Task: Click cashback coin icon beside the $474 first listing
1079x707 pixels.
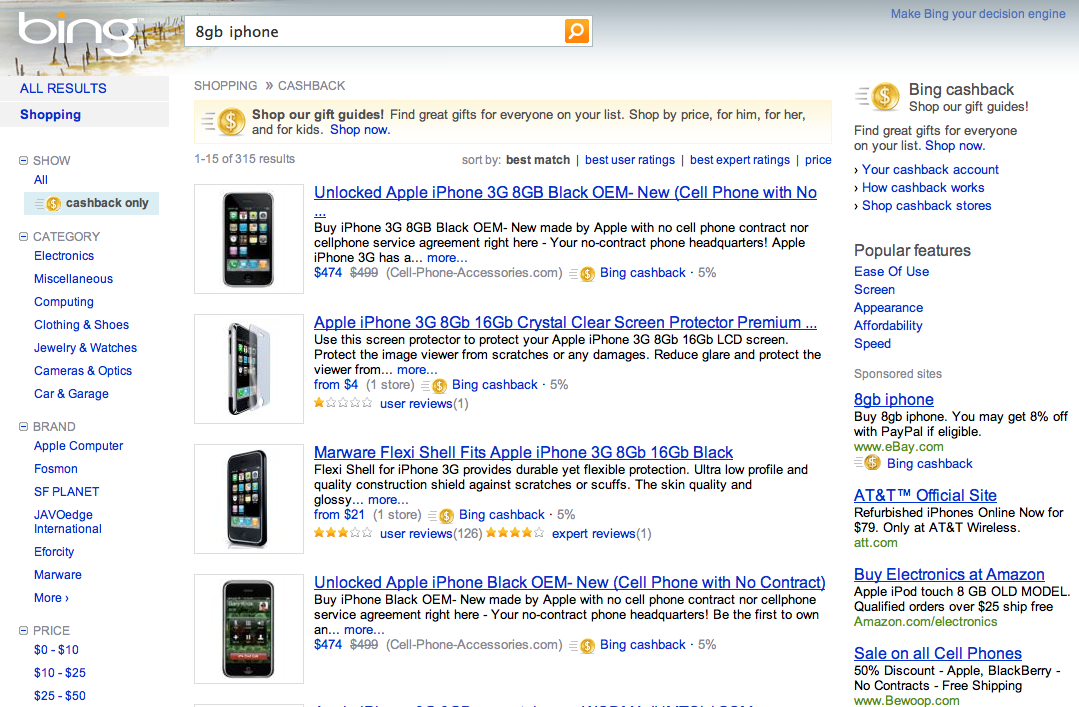Action: [x=586, y=273]
